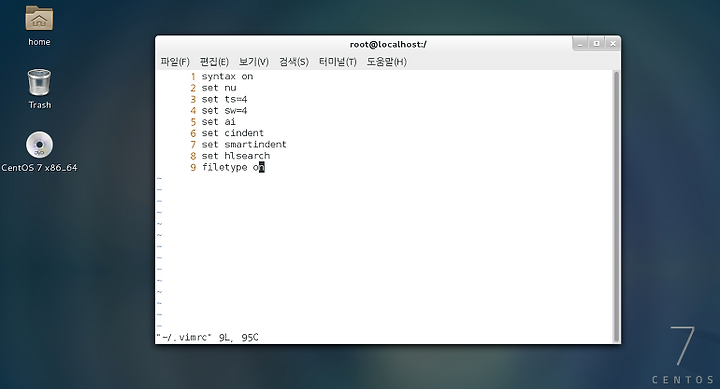The height and width of the screenshot is (389, 720).
Task: Minimize the root@localhost terminal window
Action: pyautogui.click(x=580, y=44)
